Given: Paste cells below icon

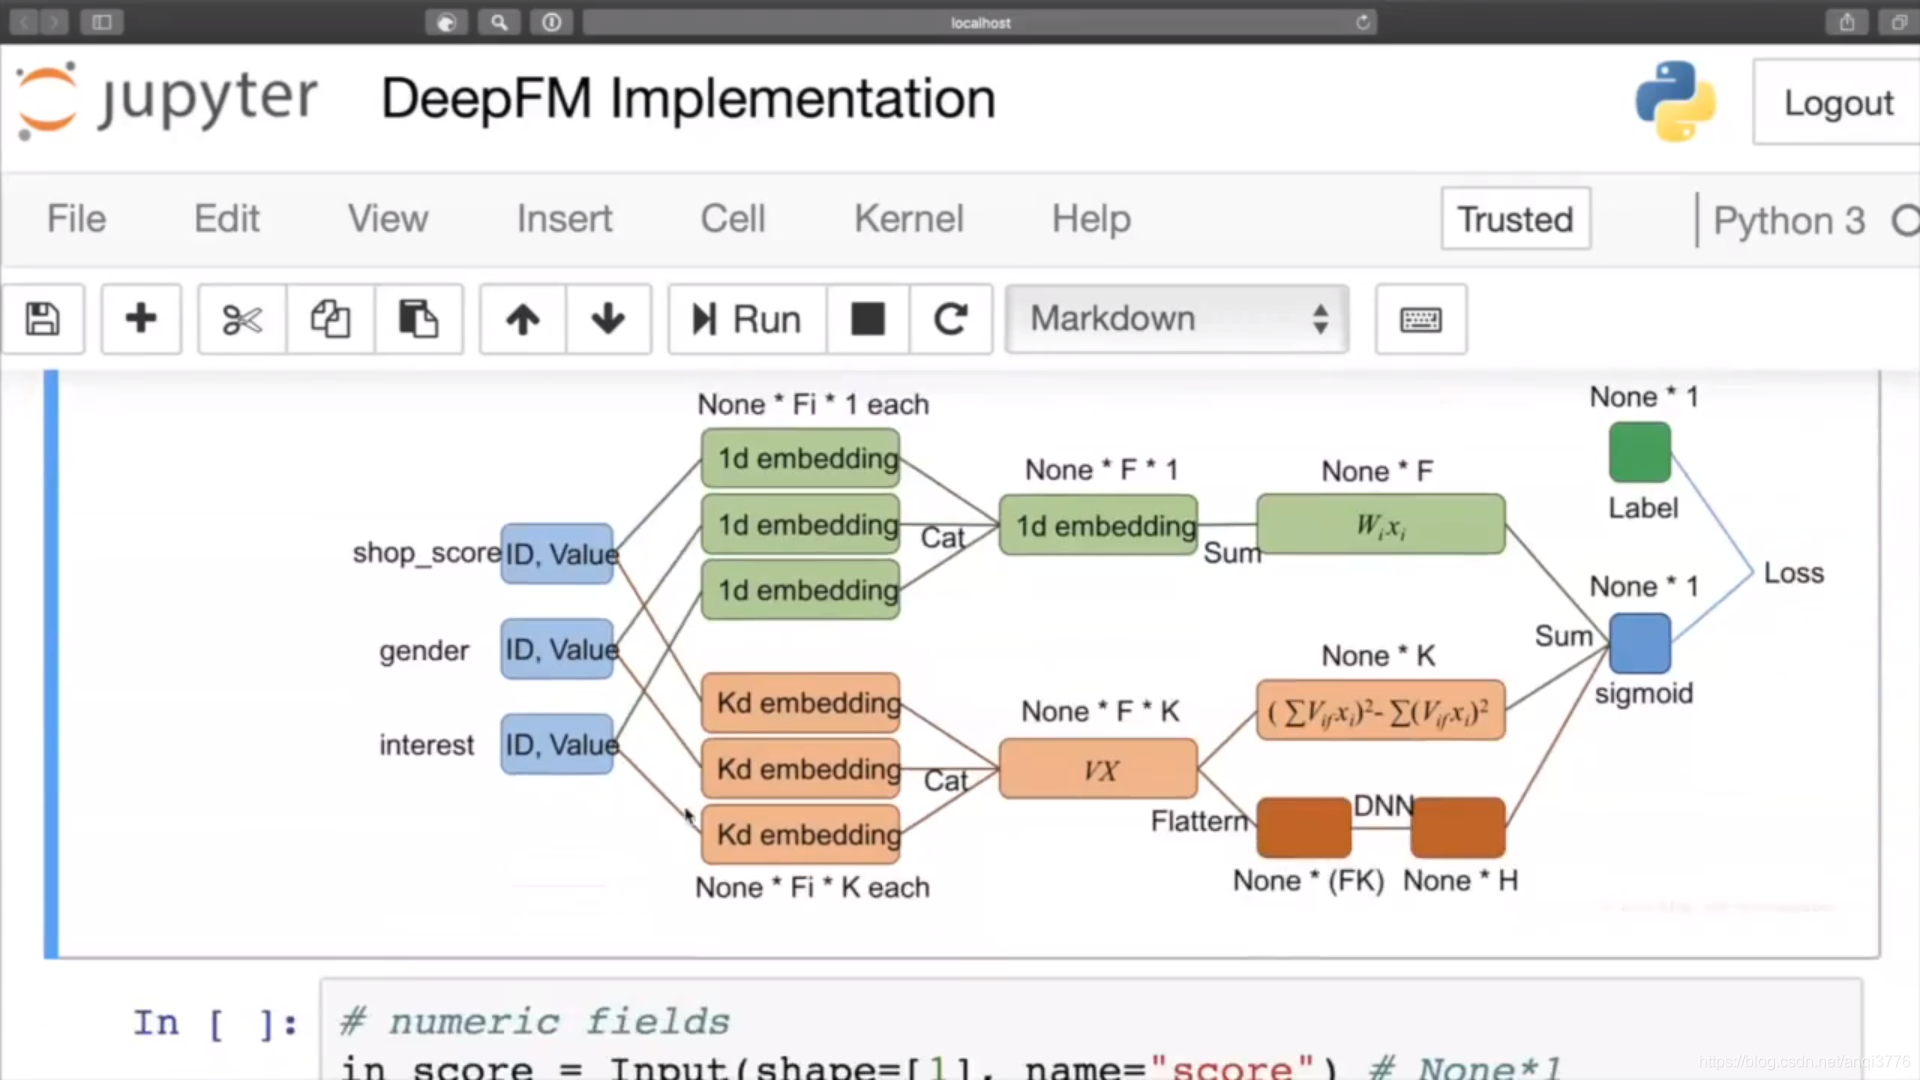Looking at the screenshot, I should tap(418, 319).
